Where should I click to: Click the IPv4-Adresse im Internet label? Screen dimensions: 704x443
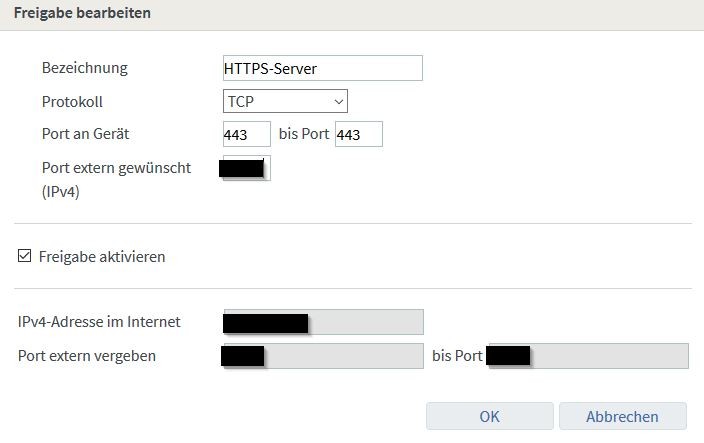[x=99, y=322]
